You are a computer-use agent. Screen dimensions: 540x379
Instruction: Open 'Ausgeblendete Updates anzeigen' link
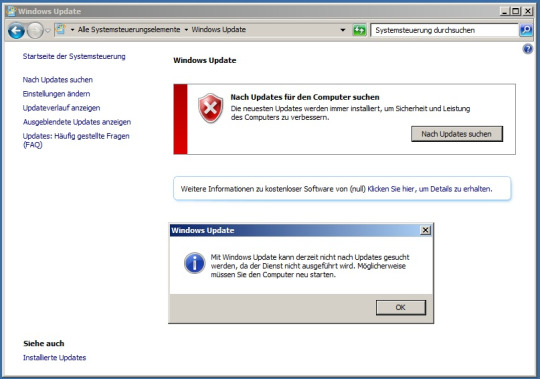pyautogui.click(x=77, y=122)
